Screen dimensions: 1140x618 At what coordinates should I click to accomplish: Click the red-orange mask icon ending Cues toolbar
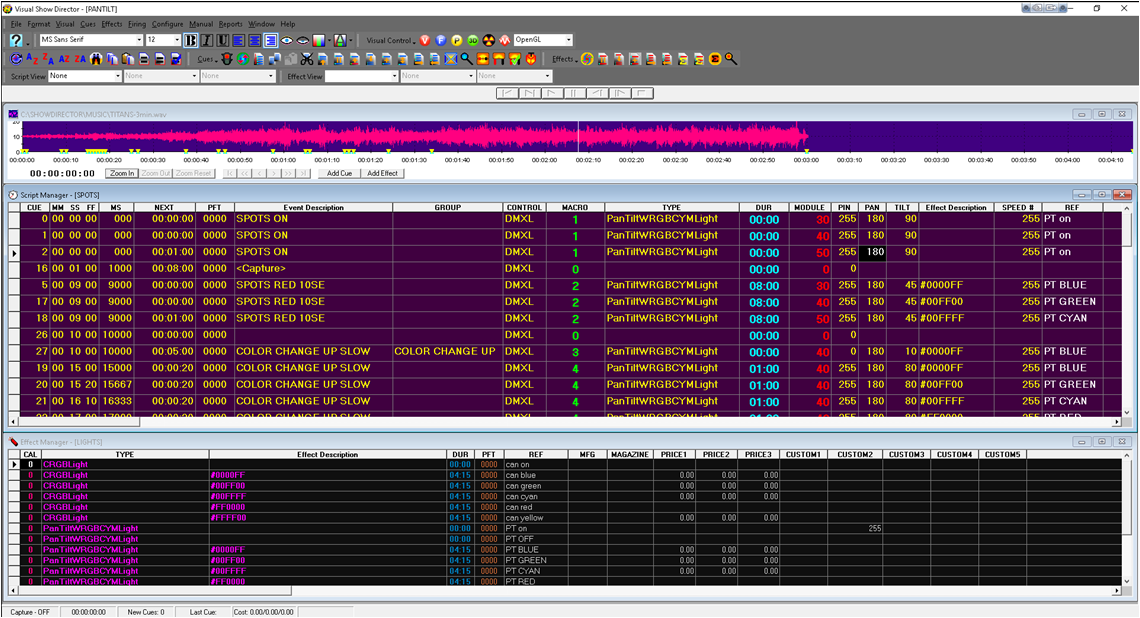[x=531, y=59]
